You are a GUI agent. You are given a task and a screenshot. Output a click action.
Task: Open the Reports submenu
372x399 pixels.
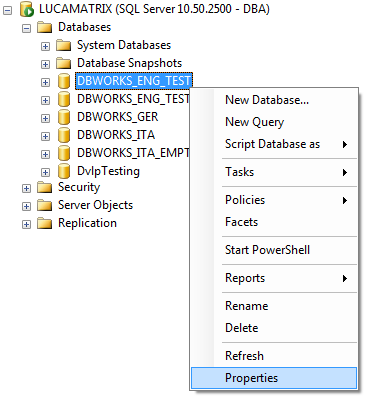[x=274, y=278]
